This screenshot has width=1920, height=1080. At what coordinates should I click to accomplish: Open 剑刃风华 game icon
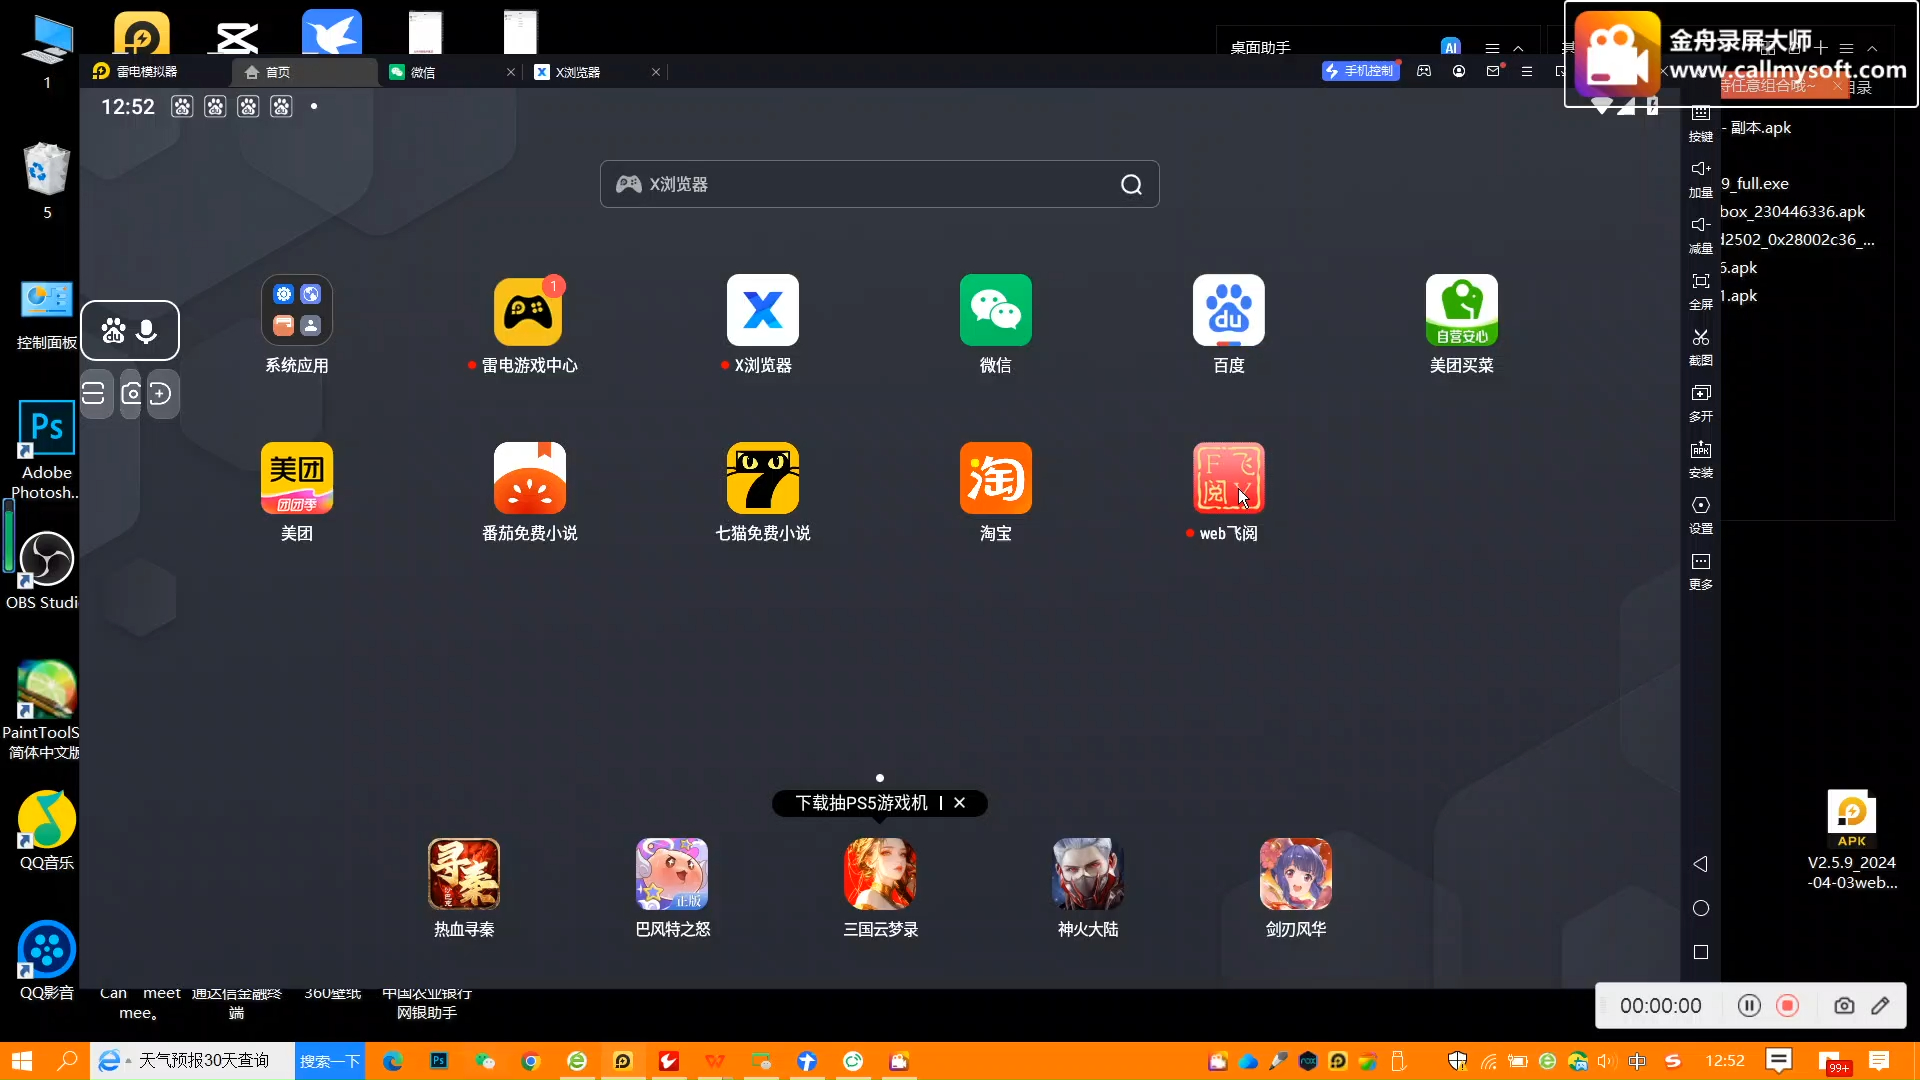(x=1296, y=874)
